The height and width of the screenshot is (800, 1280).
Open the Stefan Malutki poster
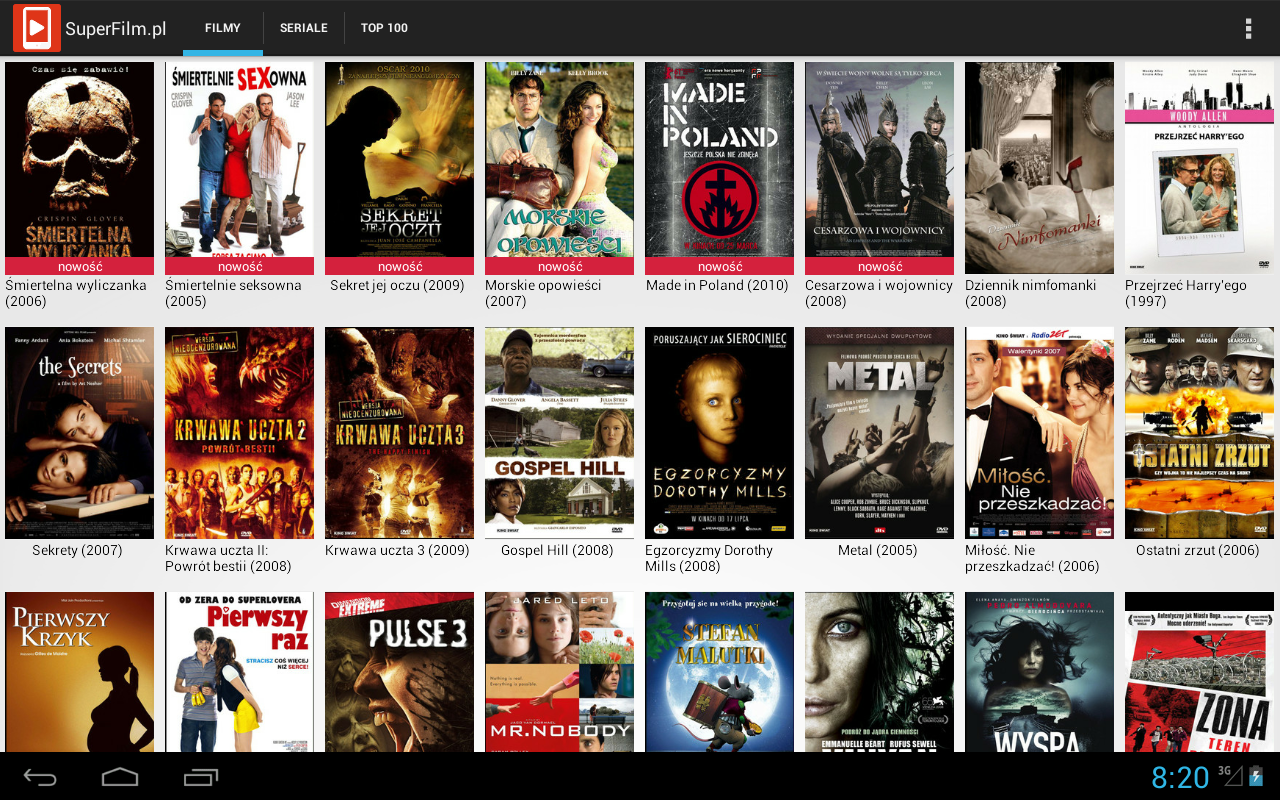click(720, 672)
